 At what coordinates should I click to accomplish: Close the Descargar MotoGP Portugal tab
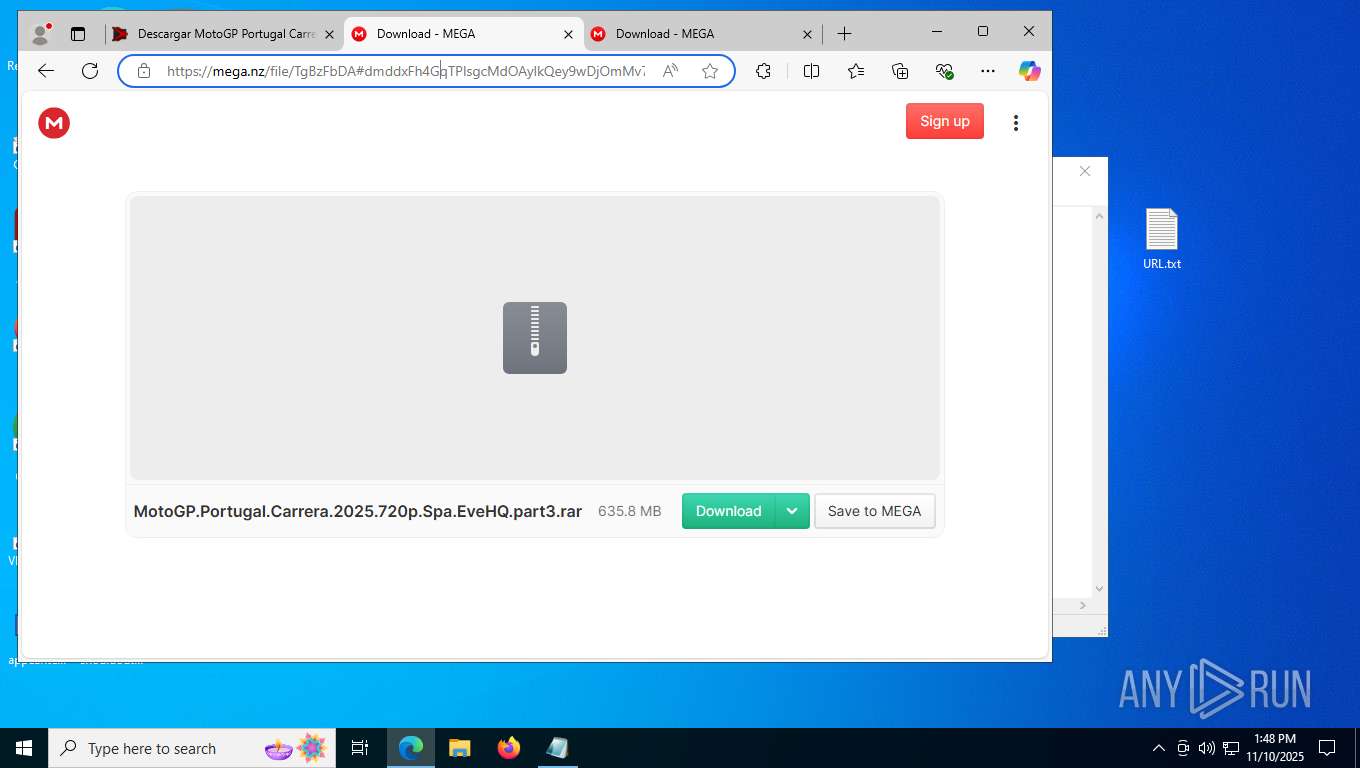click(x=329, y=34)
